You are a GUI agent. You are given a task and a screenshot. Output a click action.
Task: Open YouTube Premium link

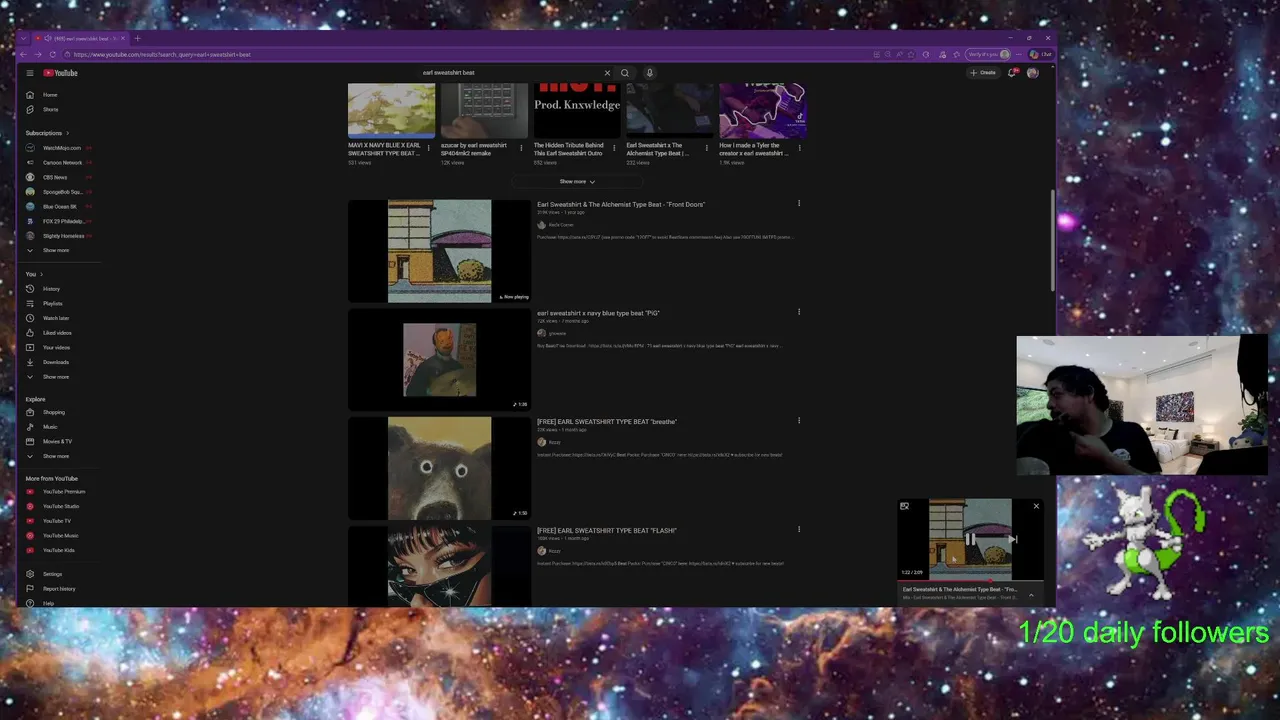[63, 492]
